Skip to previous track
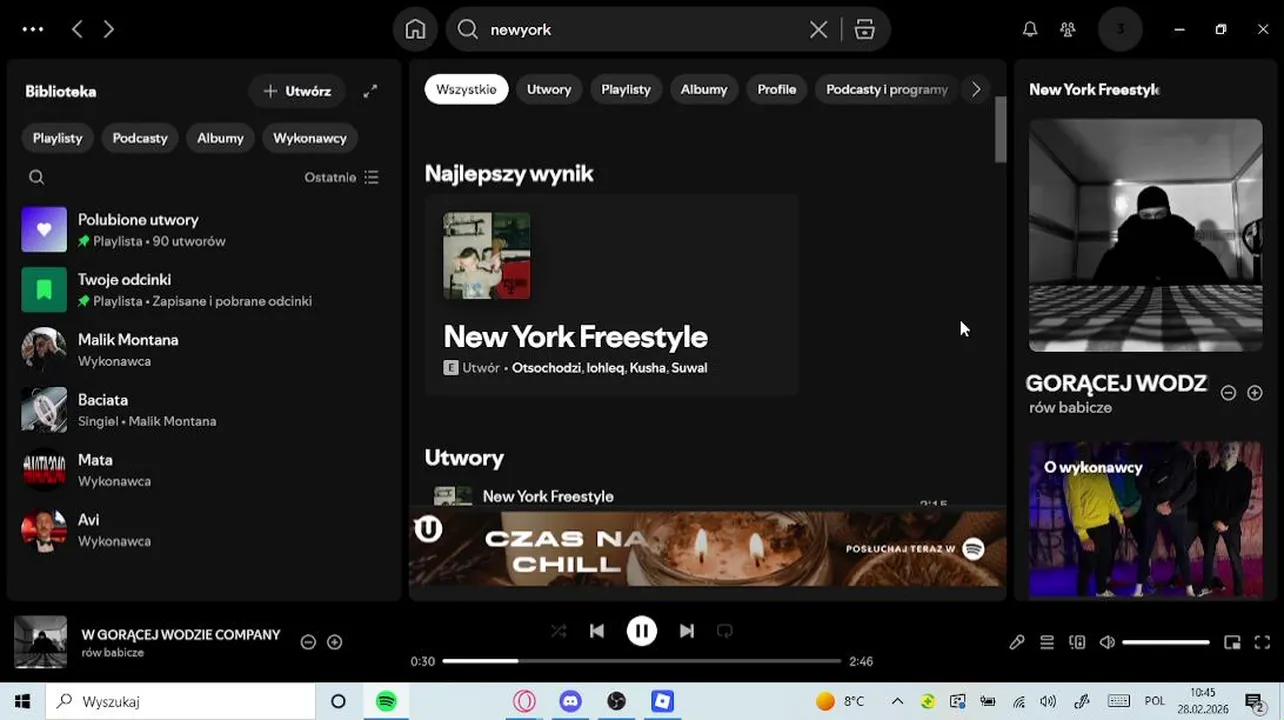1284x720 pixels. [x=597, y=631]
